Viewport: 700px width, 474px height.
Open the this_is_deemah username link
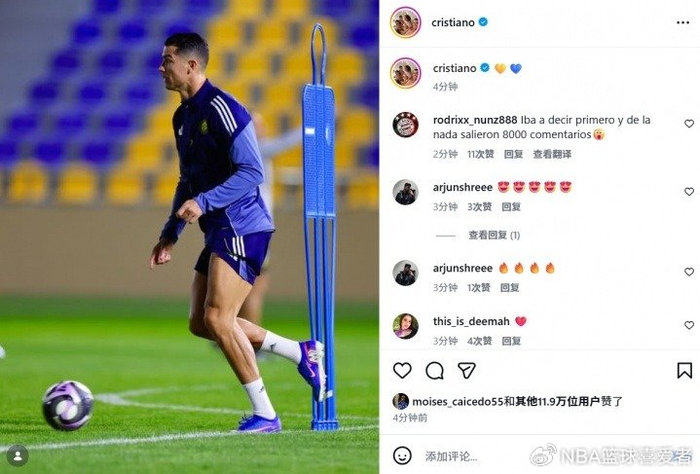pyautogui.click(x=471, y=321)
